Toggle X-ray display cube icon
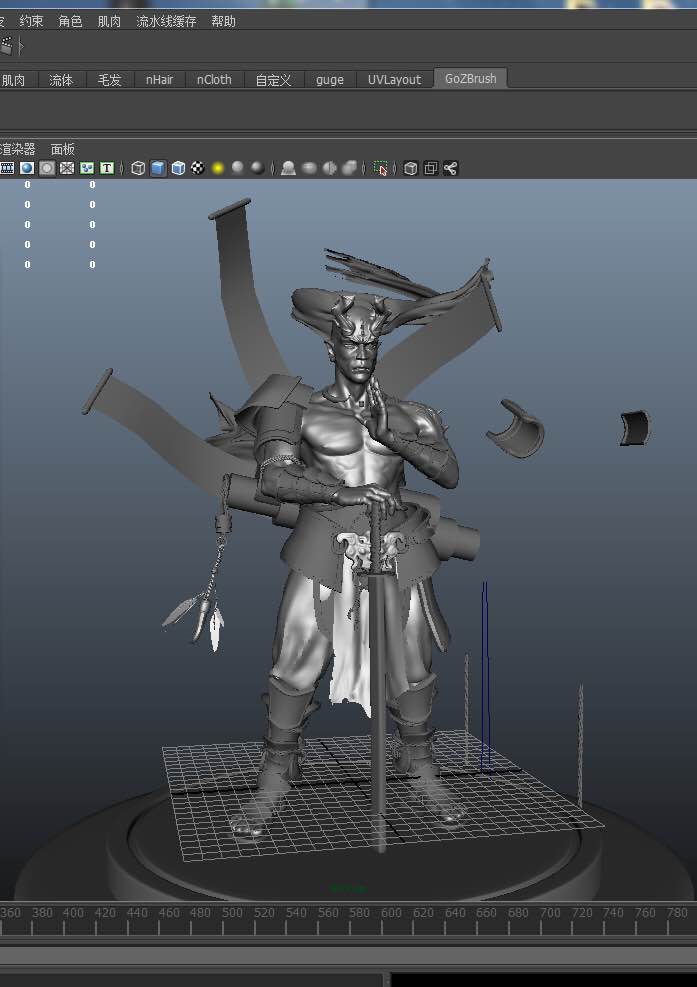 (x=411, y=168)
